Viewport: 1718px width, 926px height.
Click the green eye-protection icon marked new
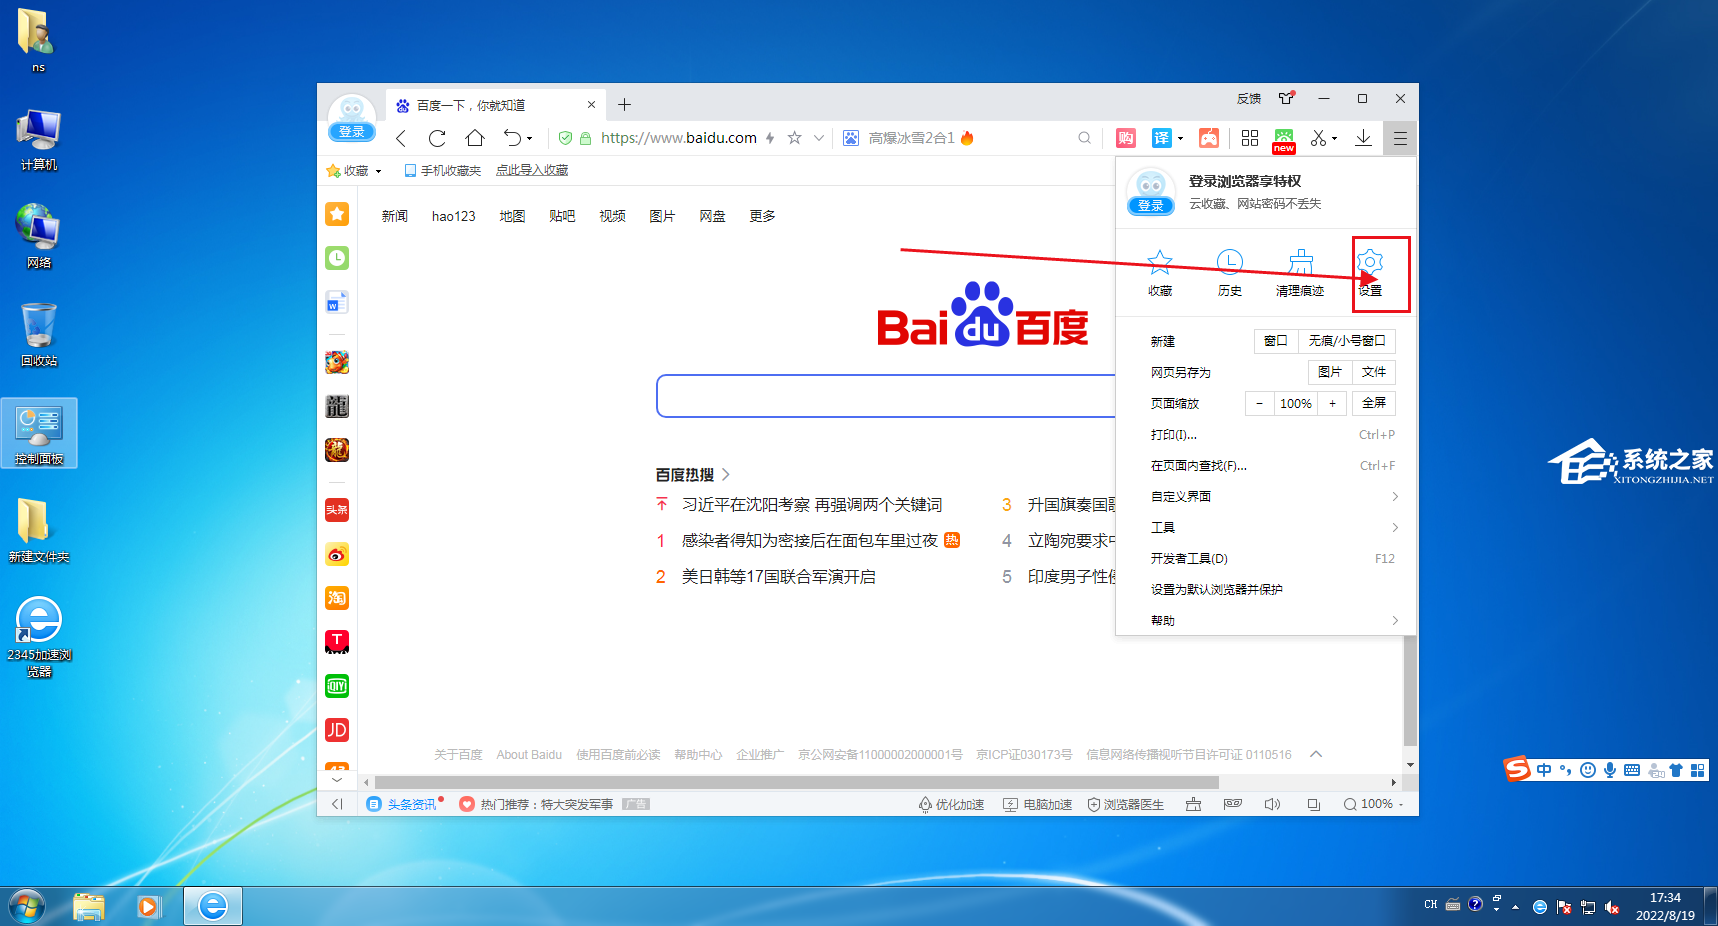(x=1284, y=139)
